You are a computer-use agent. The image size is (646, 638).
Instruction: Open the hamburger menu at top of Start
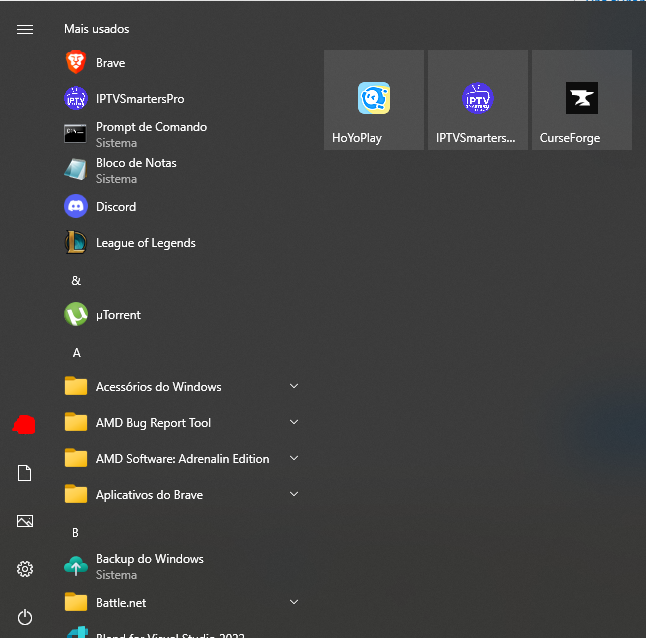tap(25, 29)
